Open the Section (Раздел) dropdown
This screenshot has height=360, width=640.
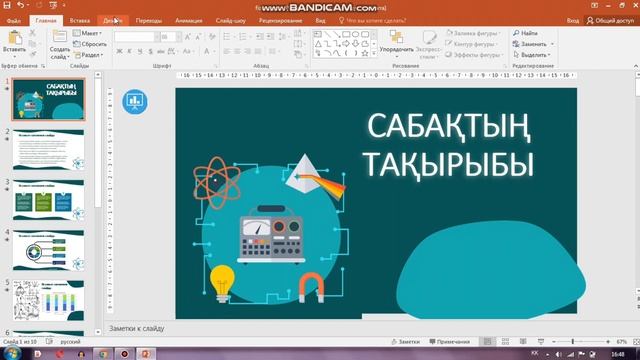(89, 55)
